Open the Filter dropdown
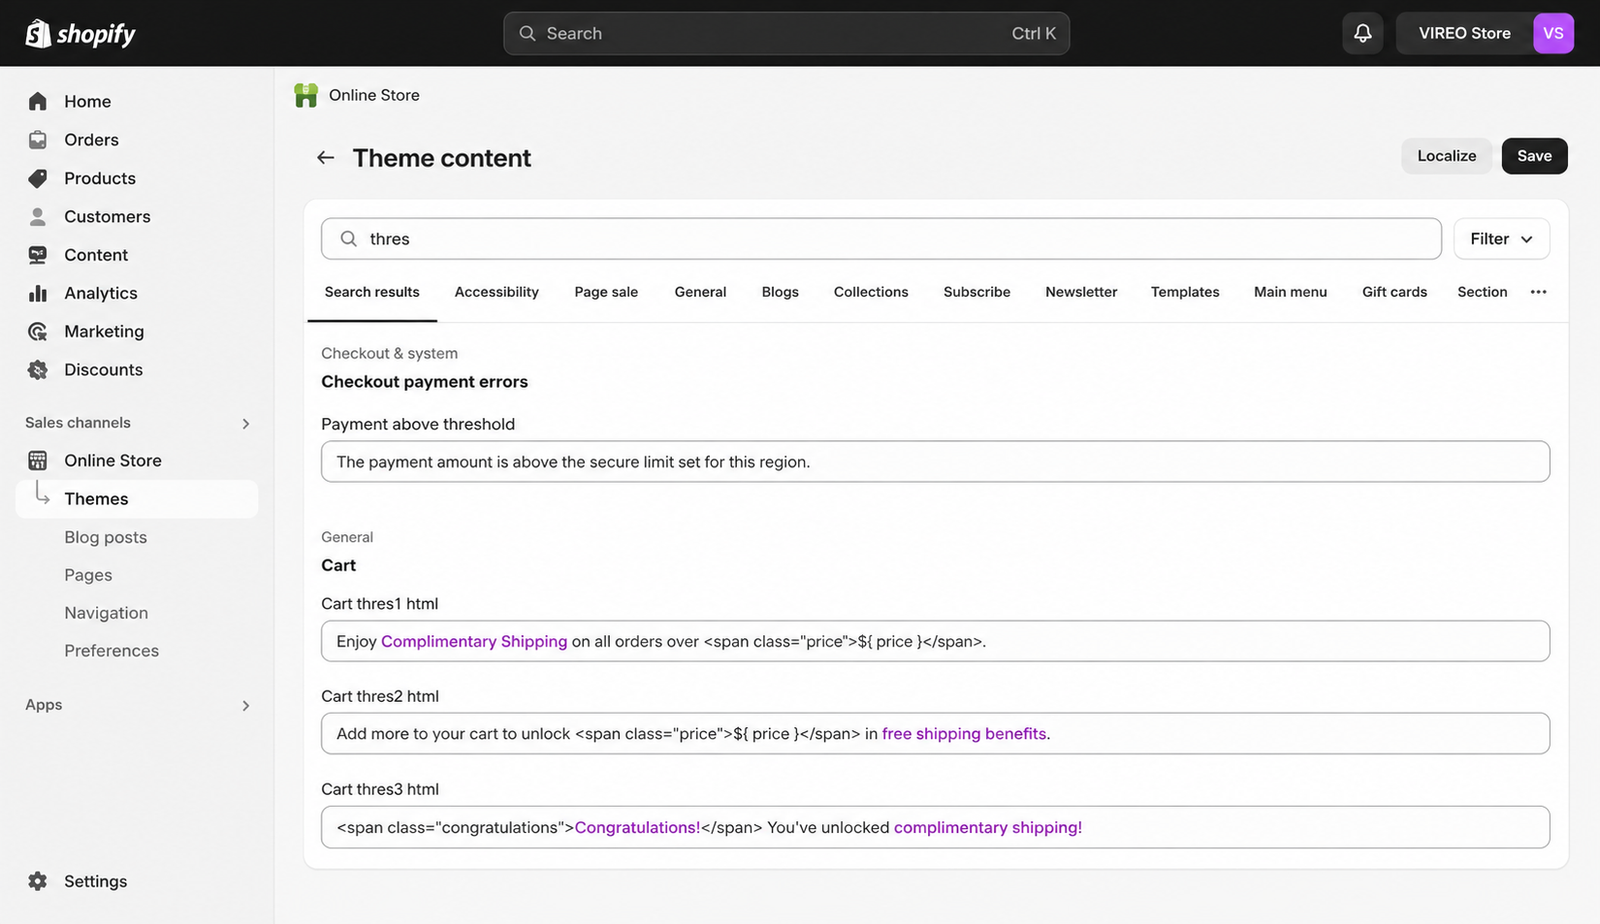 coord(1501,239)
